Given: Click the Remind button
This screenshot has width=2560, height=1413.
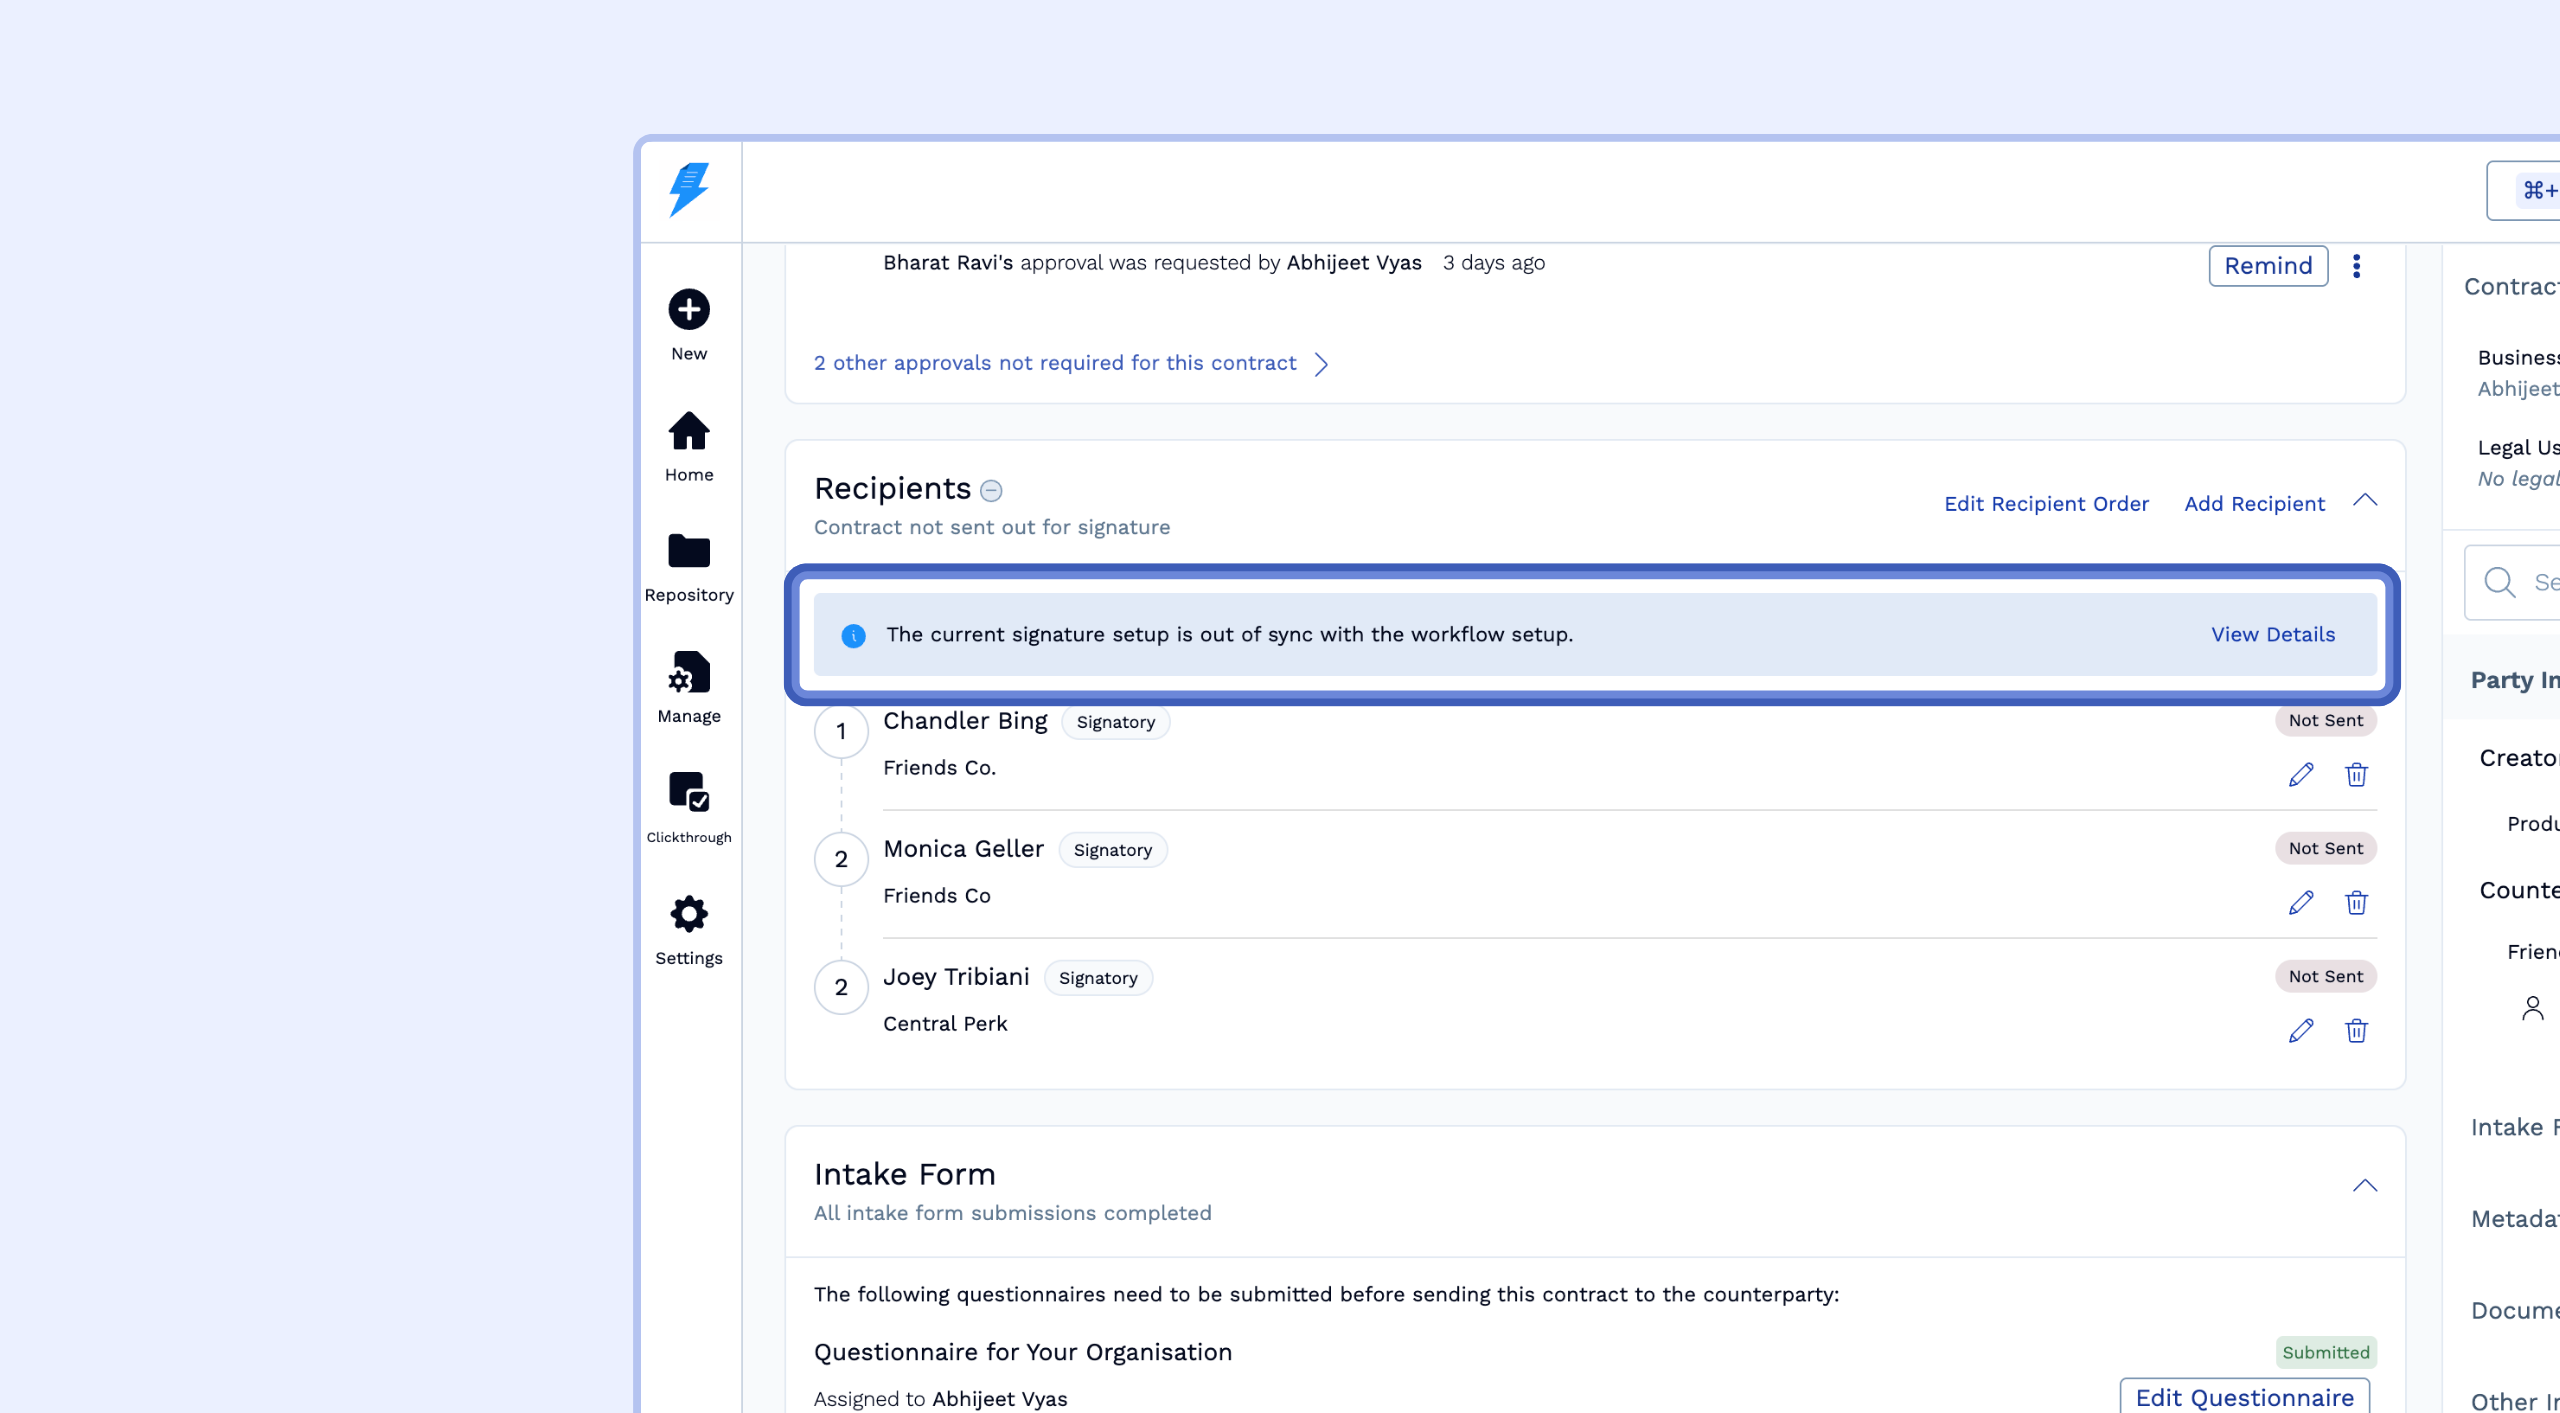Looking at the screenshot, I should 2268,266.
